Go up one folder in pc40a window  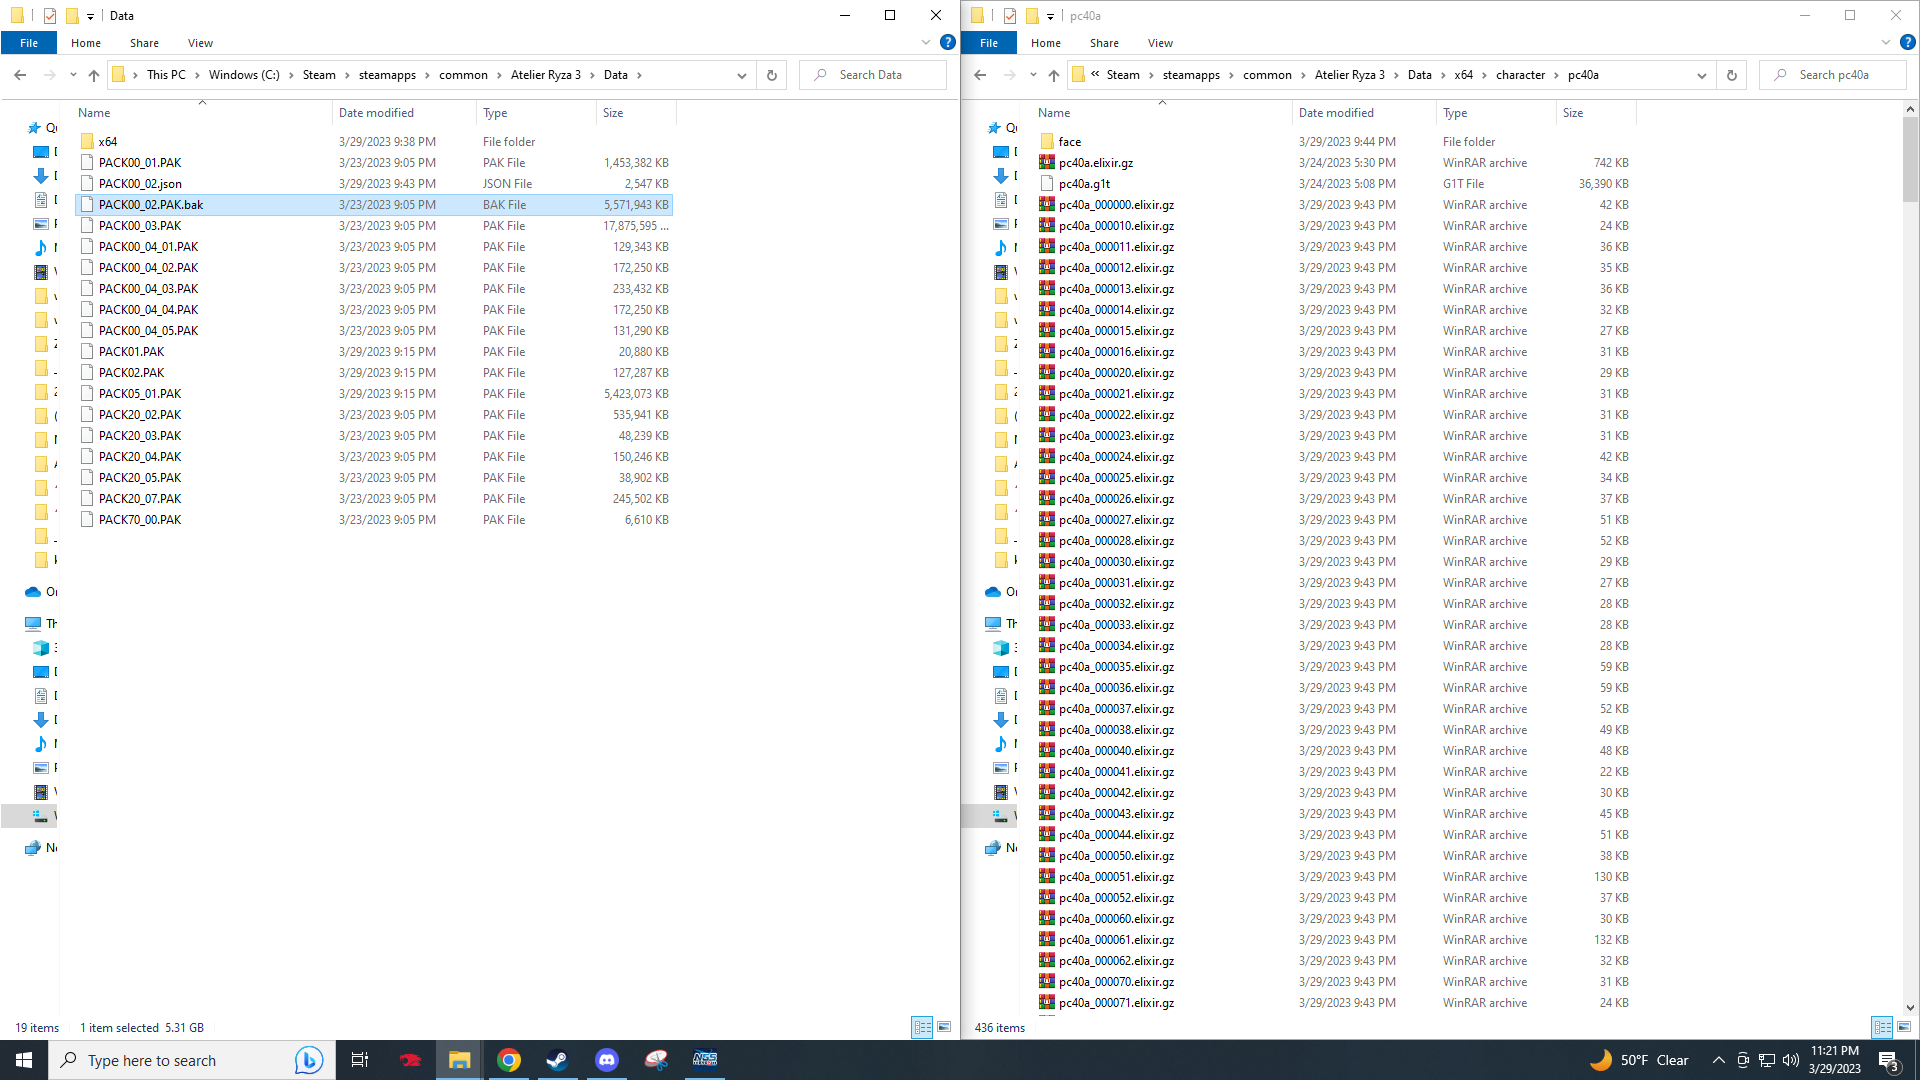pos(1054,75)
